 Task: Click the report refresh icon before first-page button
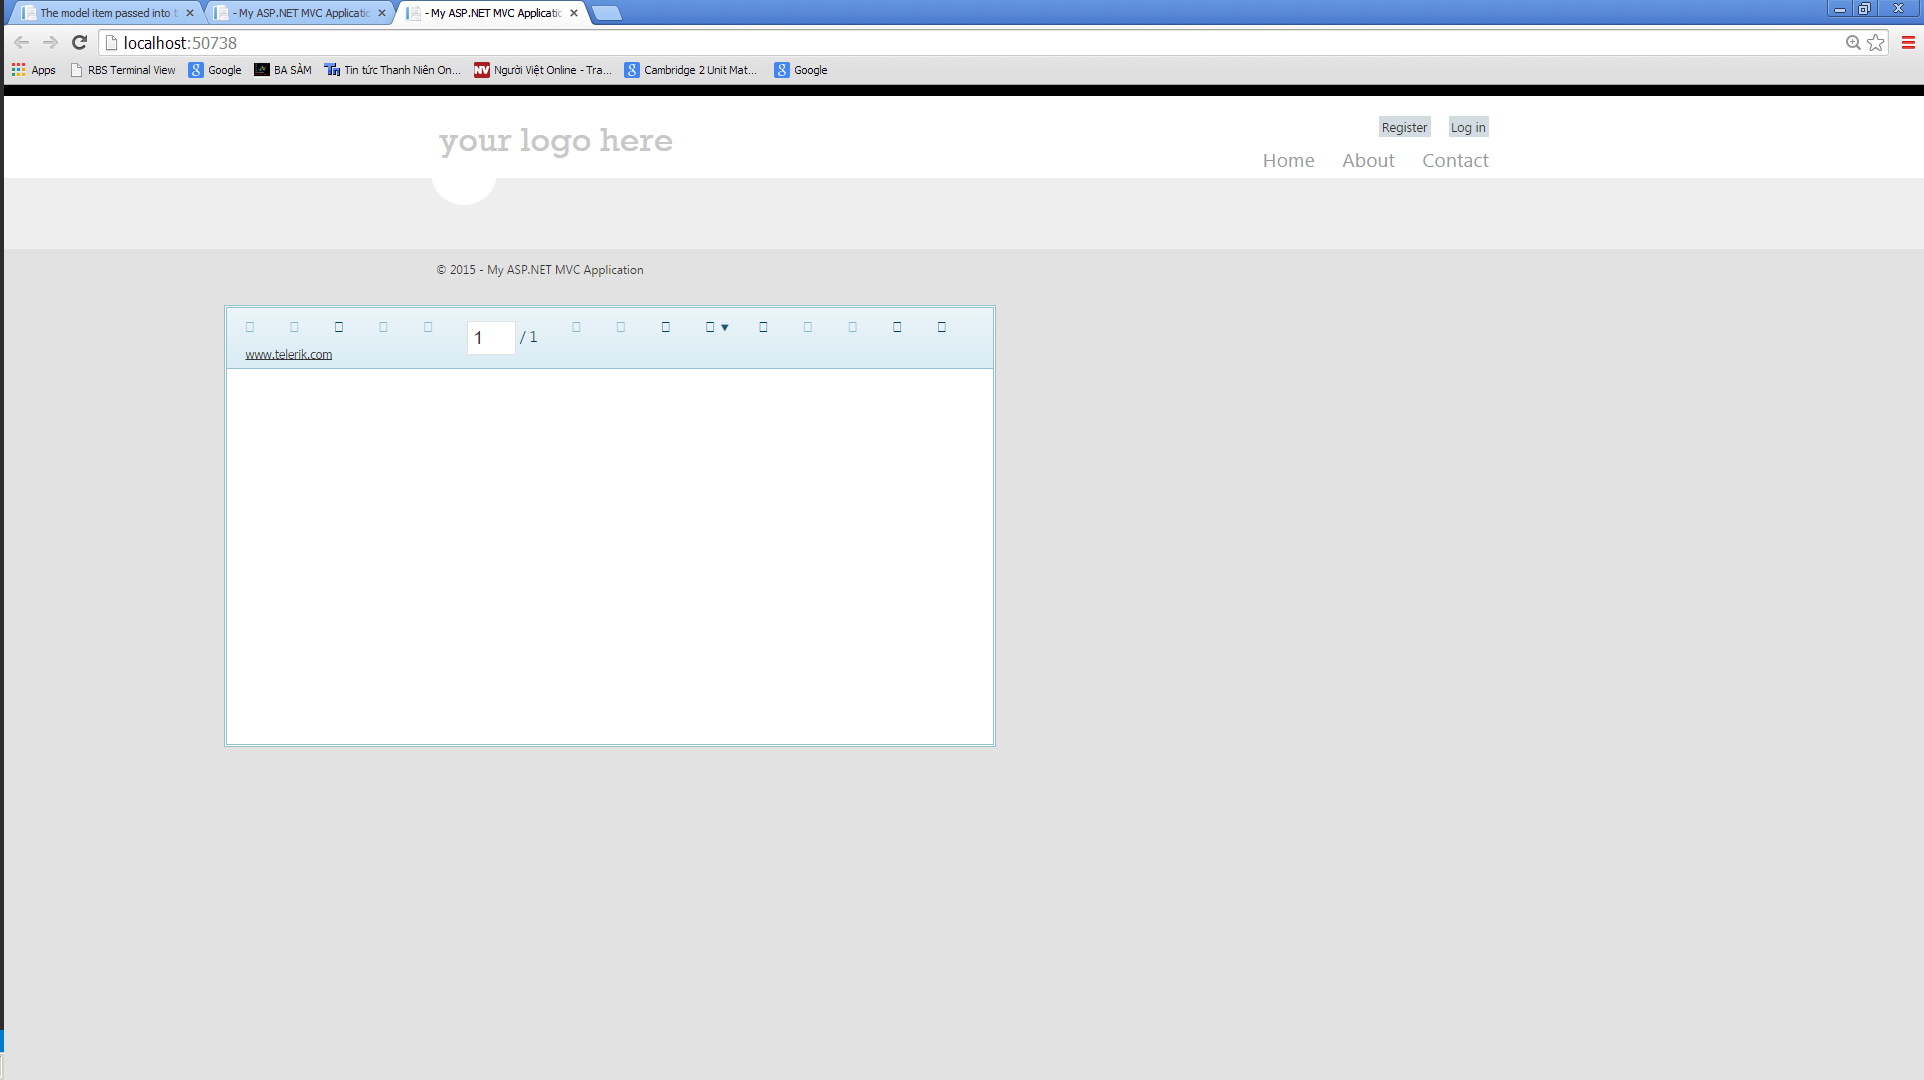pyautogui.click(x=339, y=327)
